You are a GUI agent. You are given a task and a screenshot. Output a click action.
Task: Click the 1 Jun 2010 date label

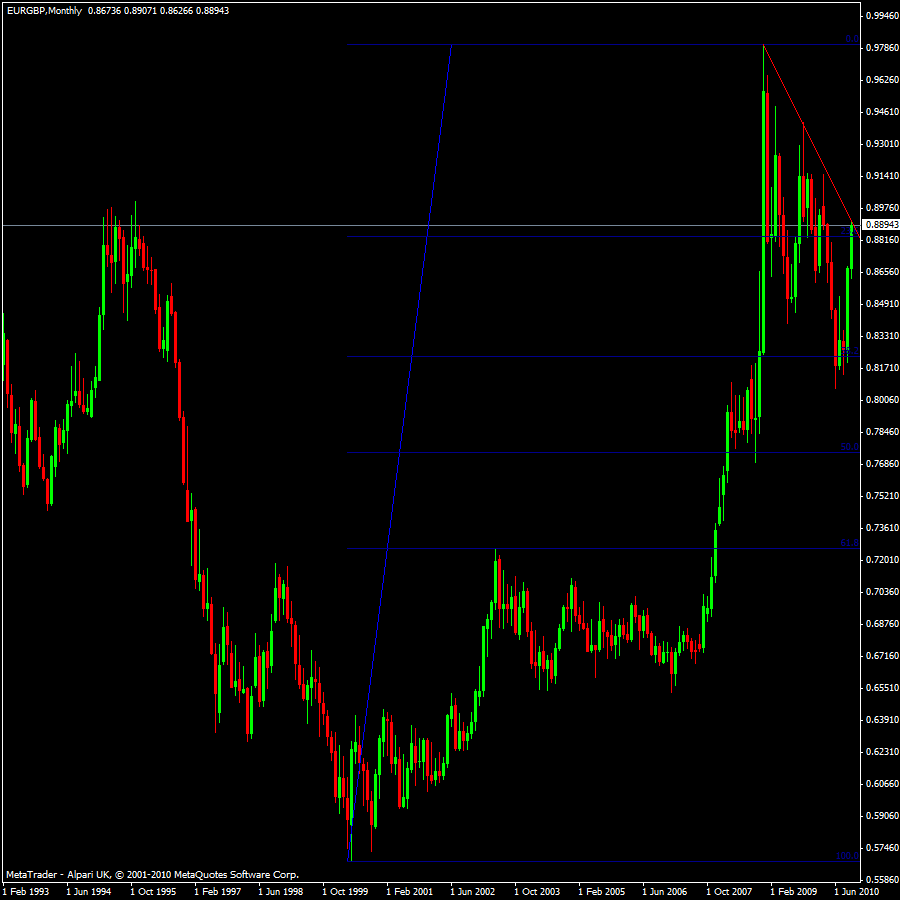[857, 892]
